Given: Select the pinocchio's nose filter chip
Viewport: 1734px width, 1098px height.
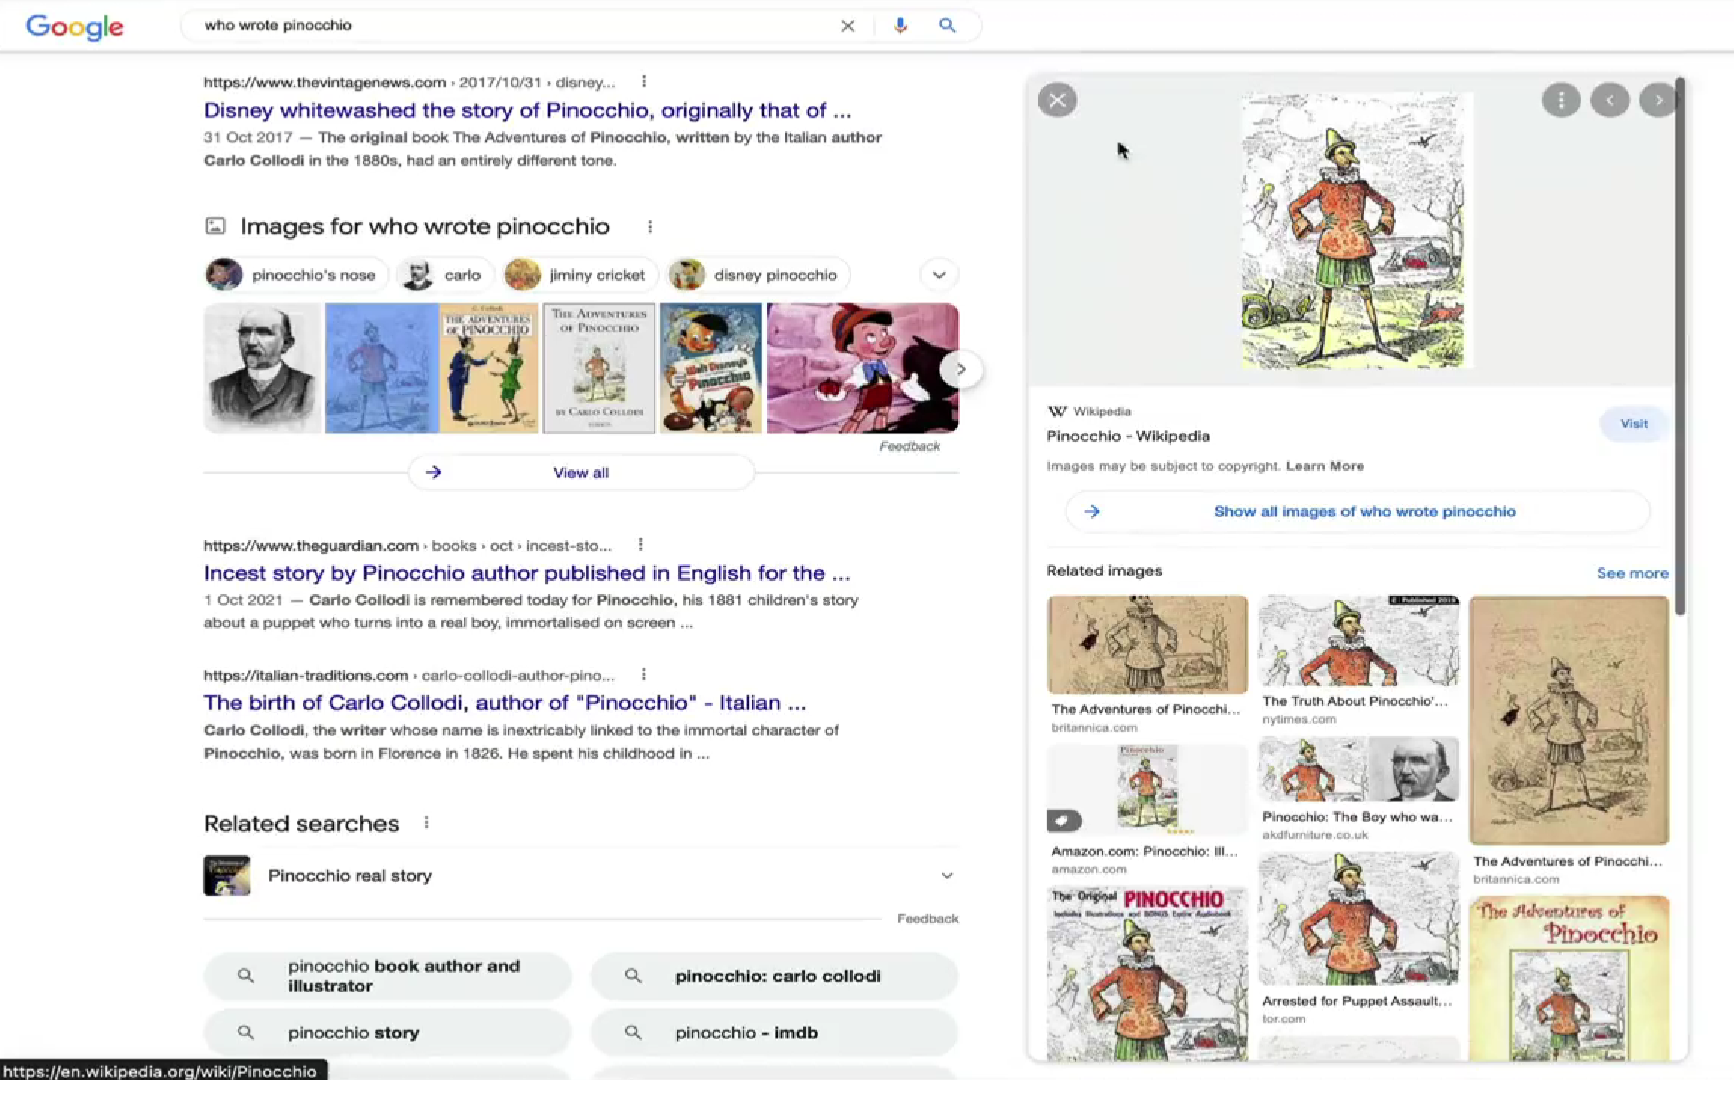Looking at the screenshot, I should click(x=295, y=275).
